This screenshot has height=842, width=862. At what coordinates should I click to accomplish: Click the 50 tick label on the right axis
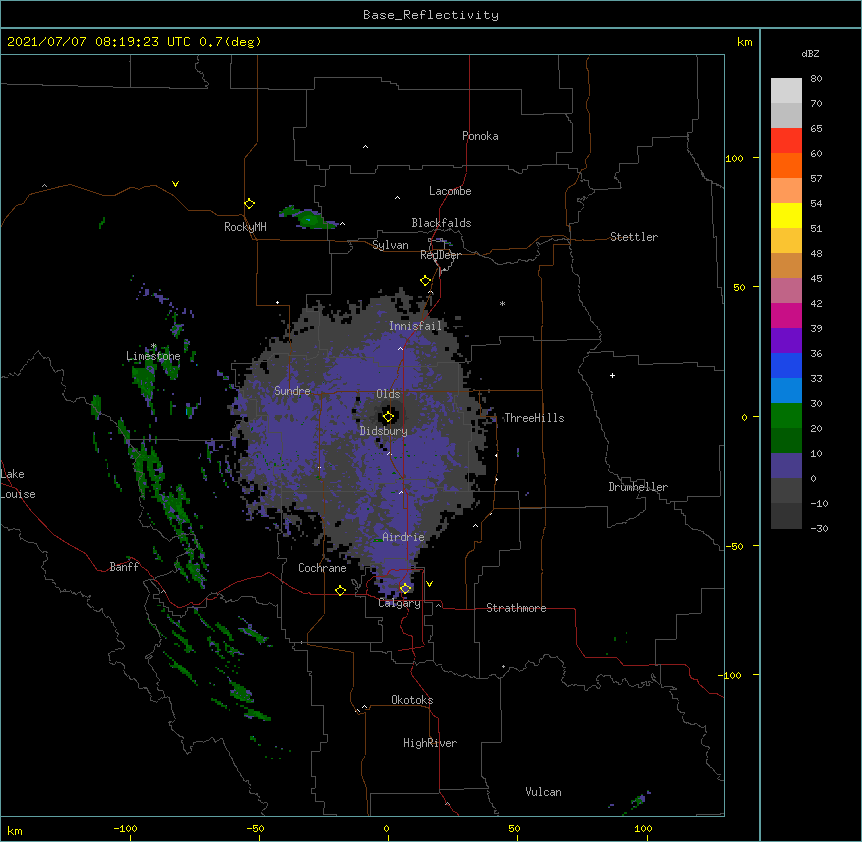coord(739,287)
